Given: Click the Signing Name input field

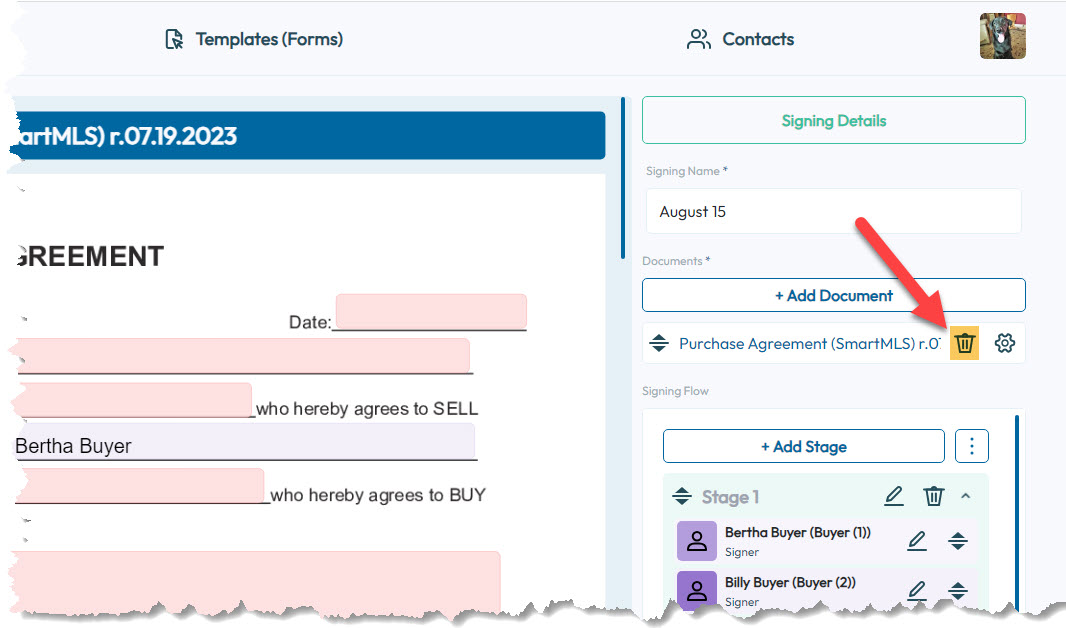Looking at the screenshot, I should tap(833, 212).
